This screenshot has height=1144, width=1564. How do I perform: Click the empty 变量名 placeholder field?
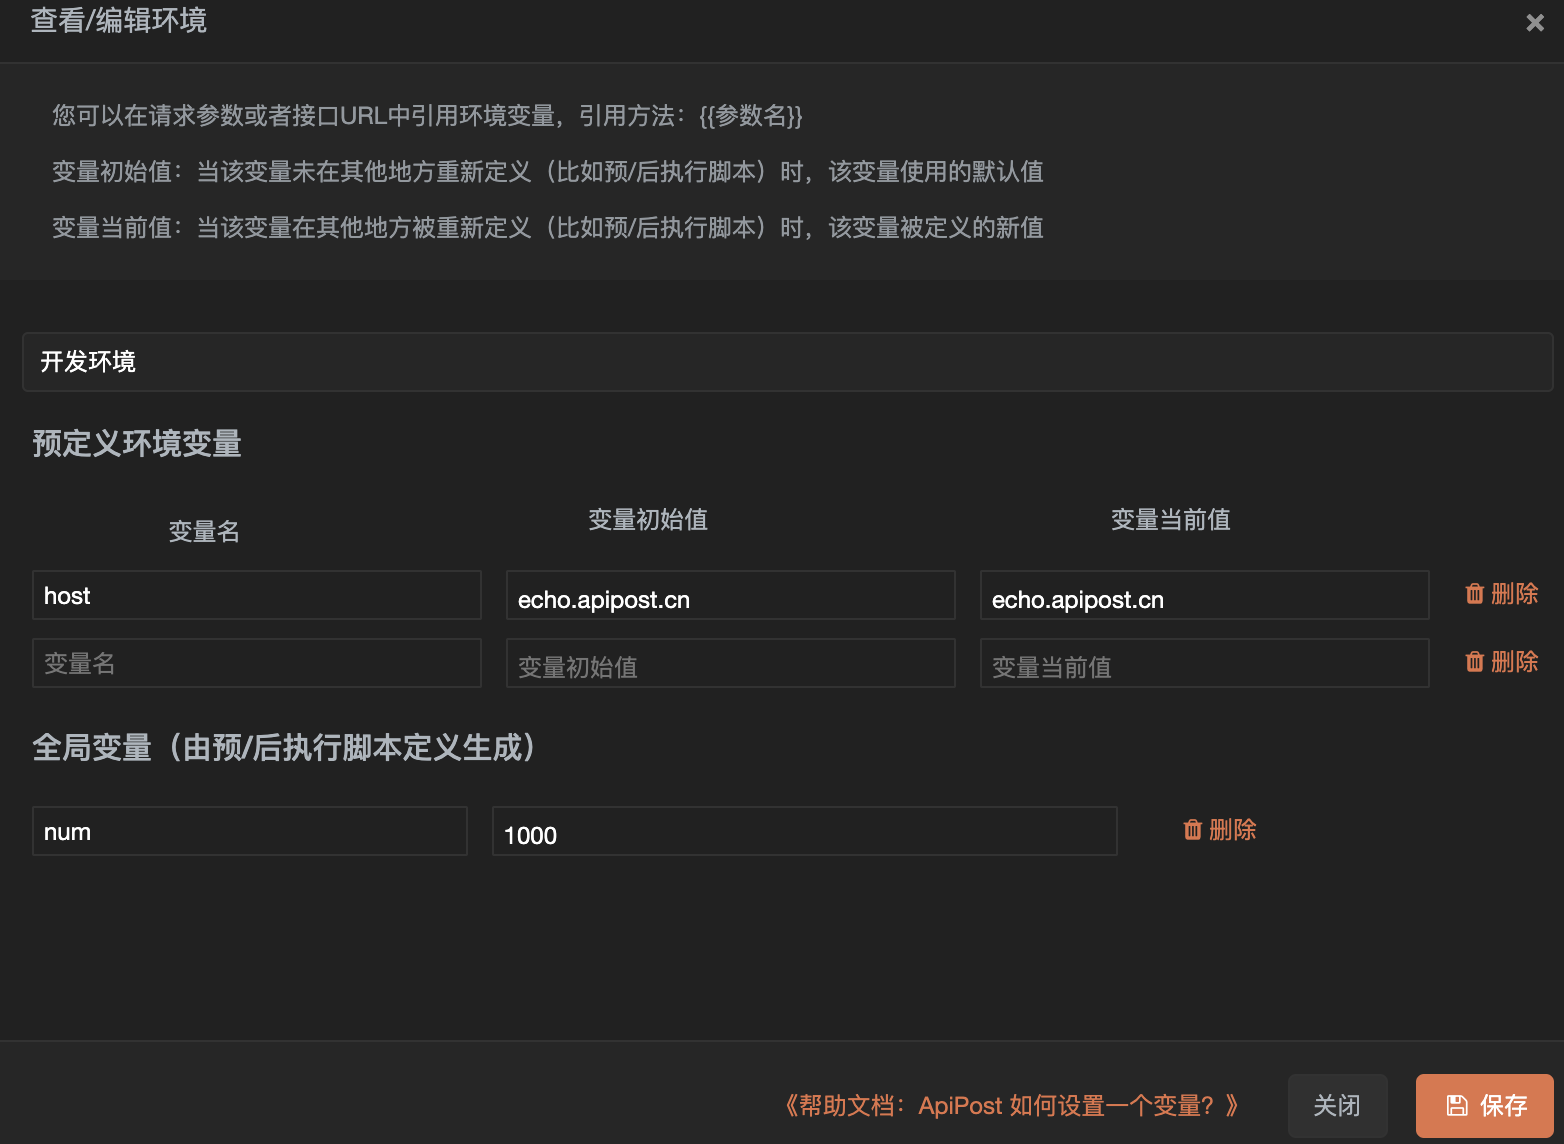coord(257,663)
